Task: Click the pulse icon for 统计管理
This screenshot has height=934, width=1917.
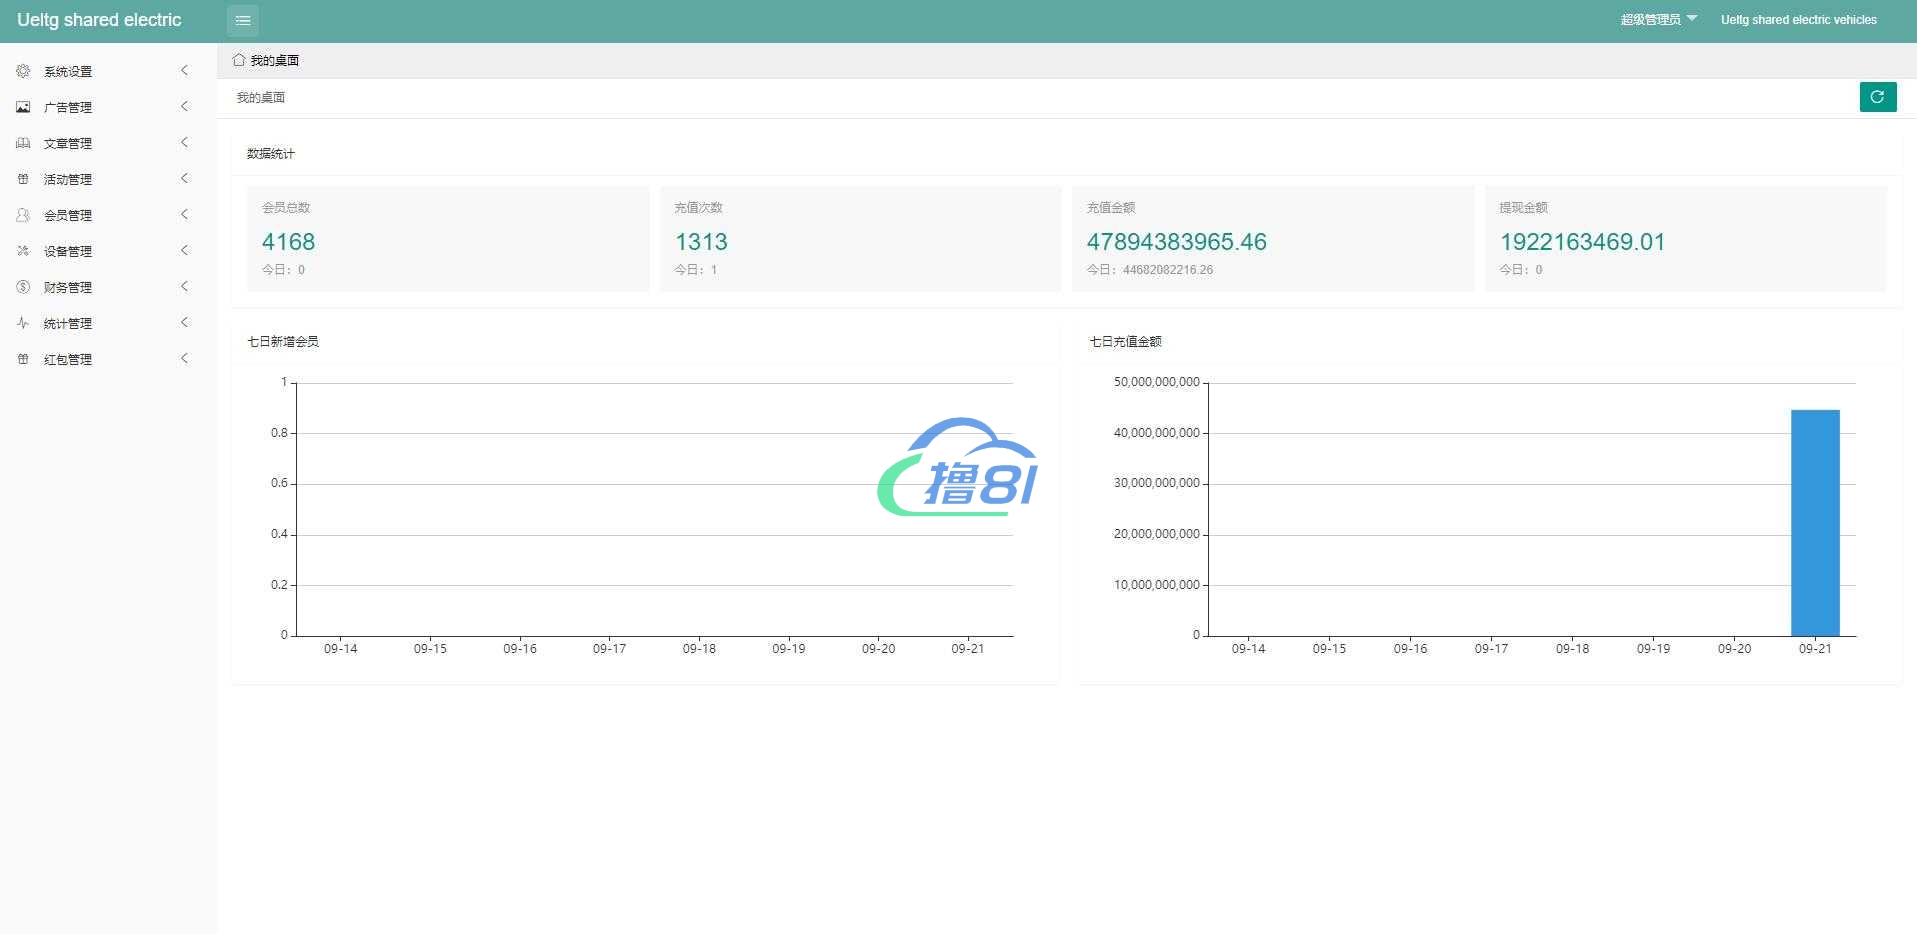Action: click(x=23, y=323)
